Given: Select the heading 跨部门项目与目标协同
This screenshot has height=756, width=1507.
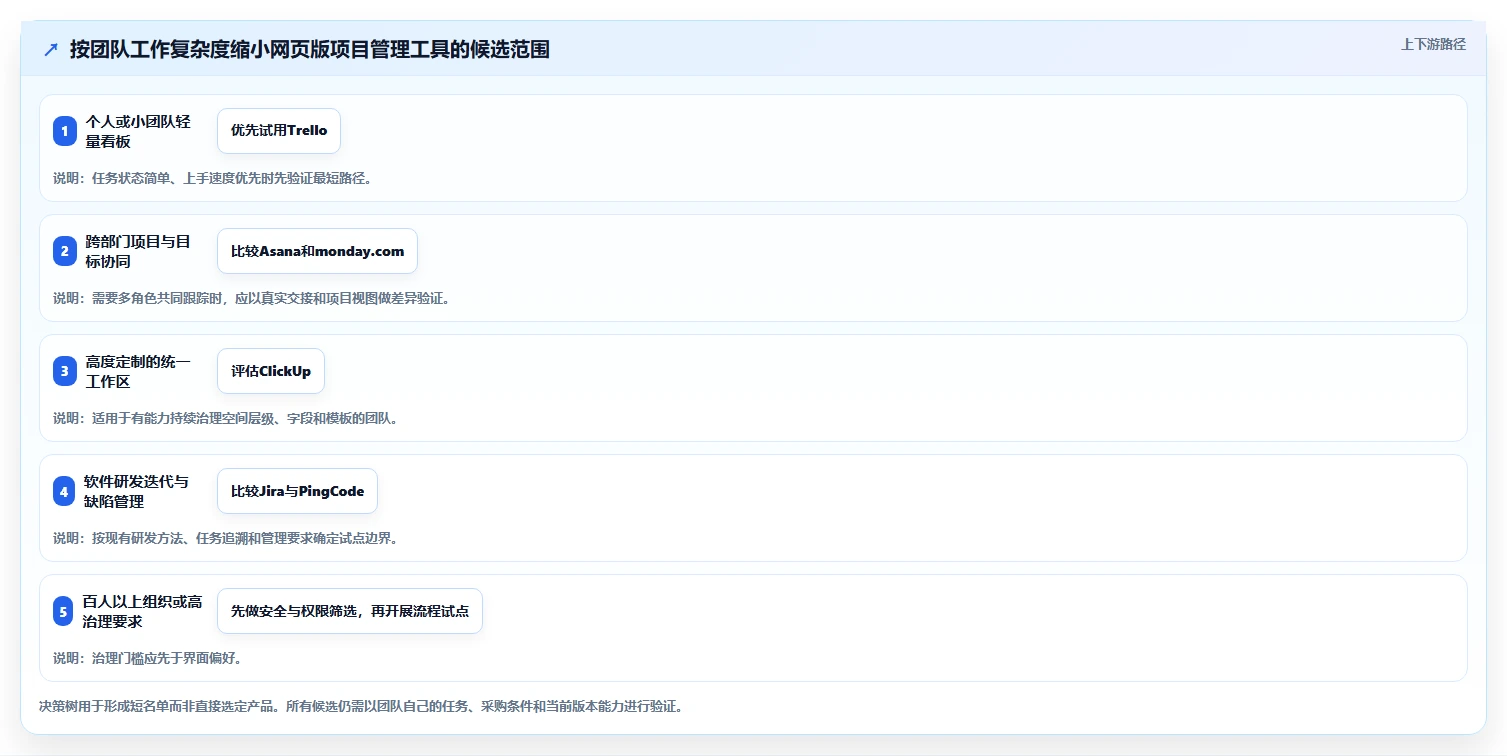Looking at the screenshot, I should 138,251.
